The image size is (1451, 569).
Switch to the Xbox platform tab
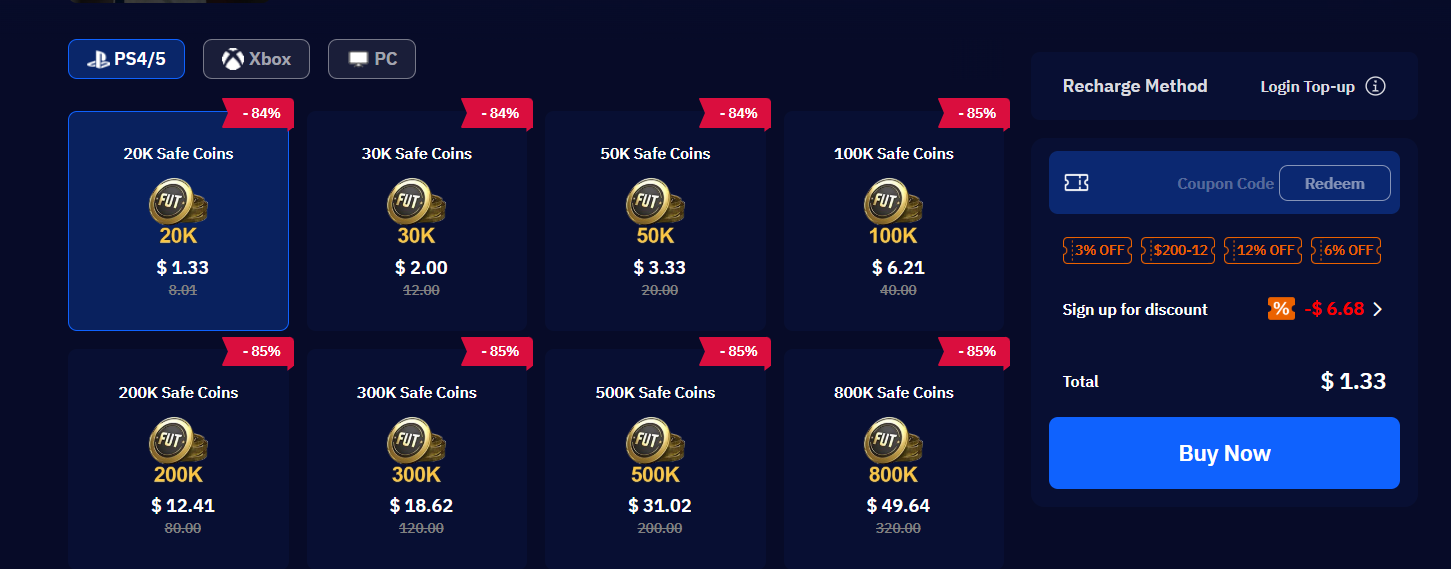tap(256, 59)
